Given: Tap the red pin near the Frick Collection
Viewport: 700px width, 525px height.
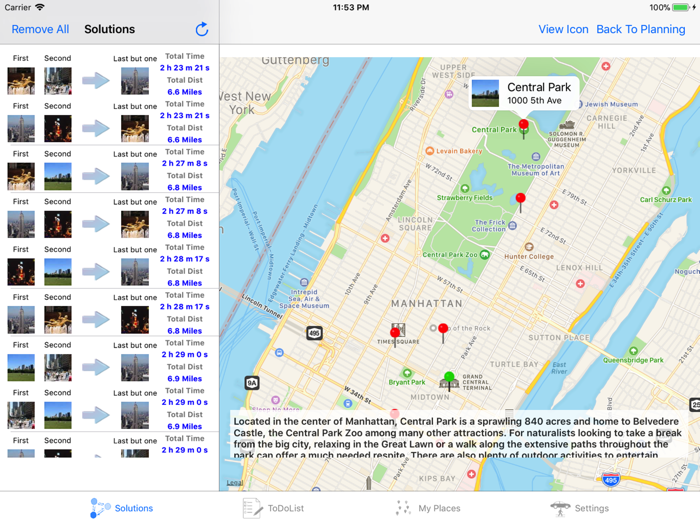Looking at the screenshot, I should (x=520, y=200).
